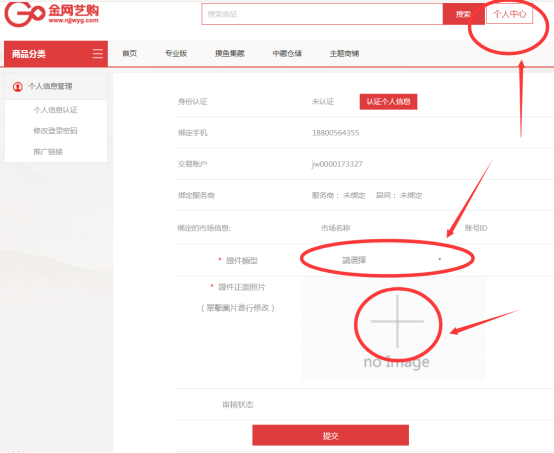Open the 摸鱼集藏 navigation item
This screenshot has width=554, height=453.
tap(230, 53)
